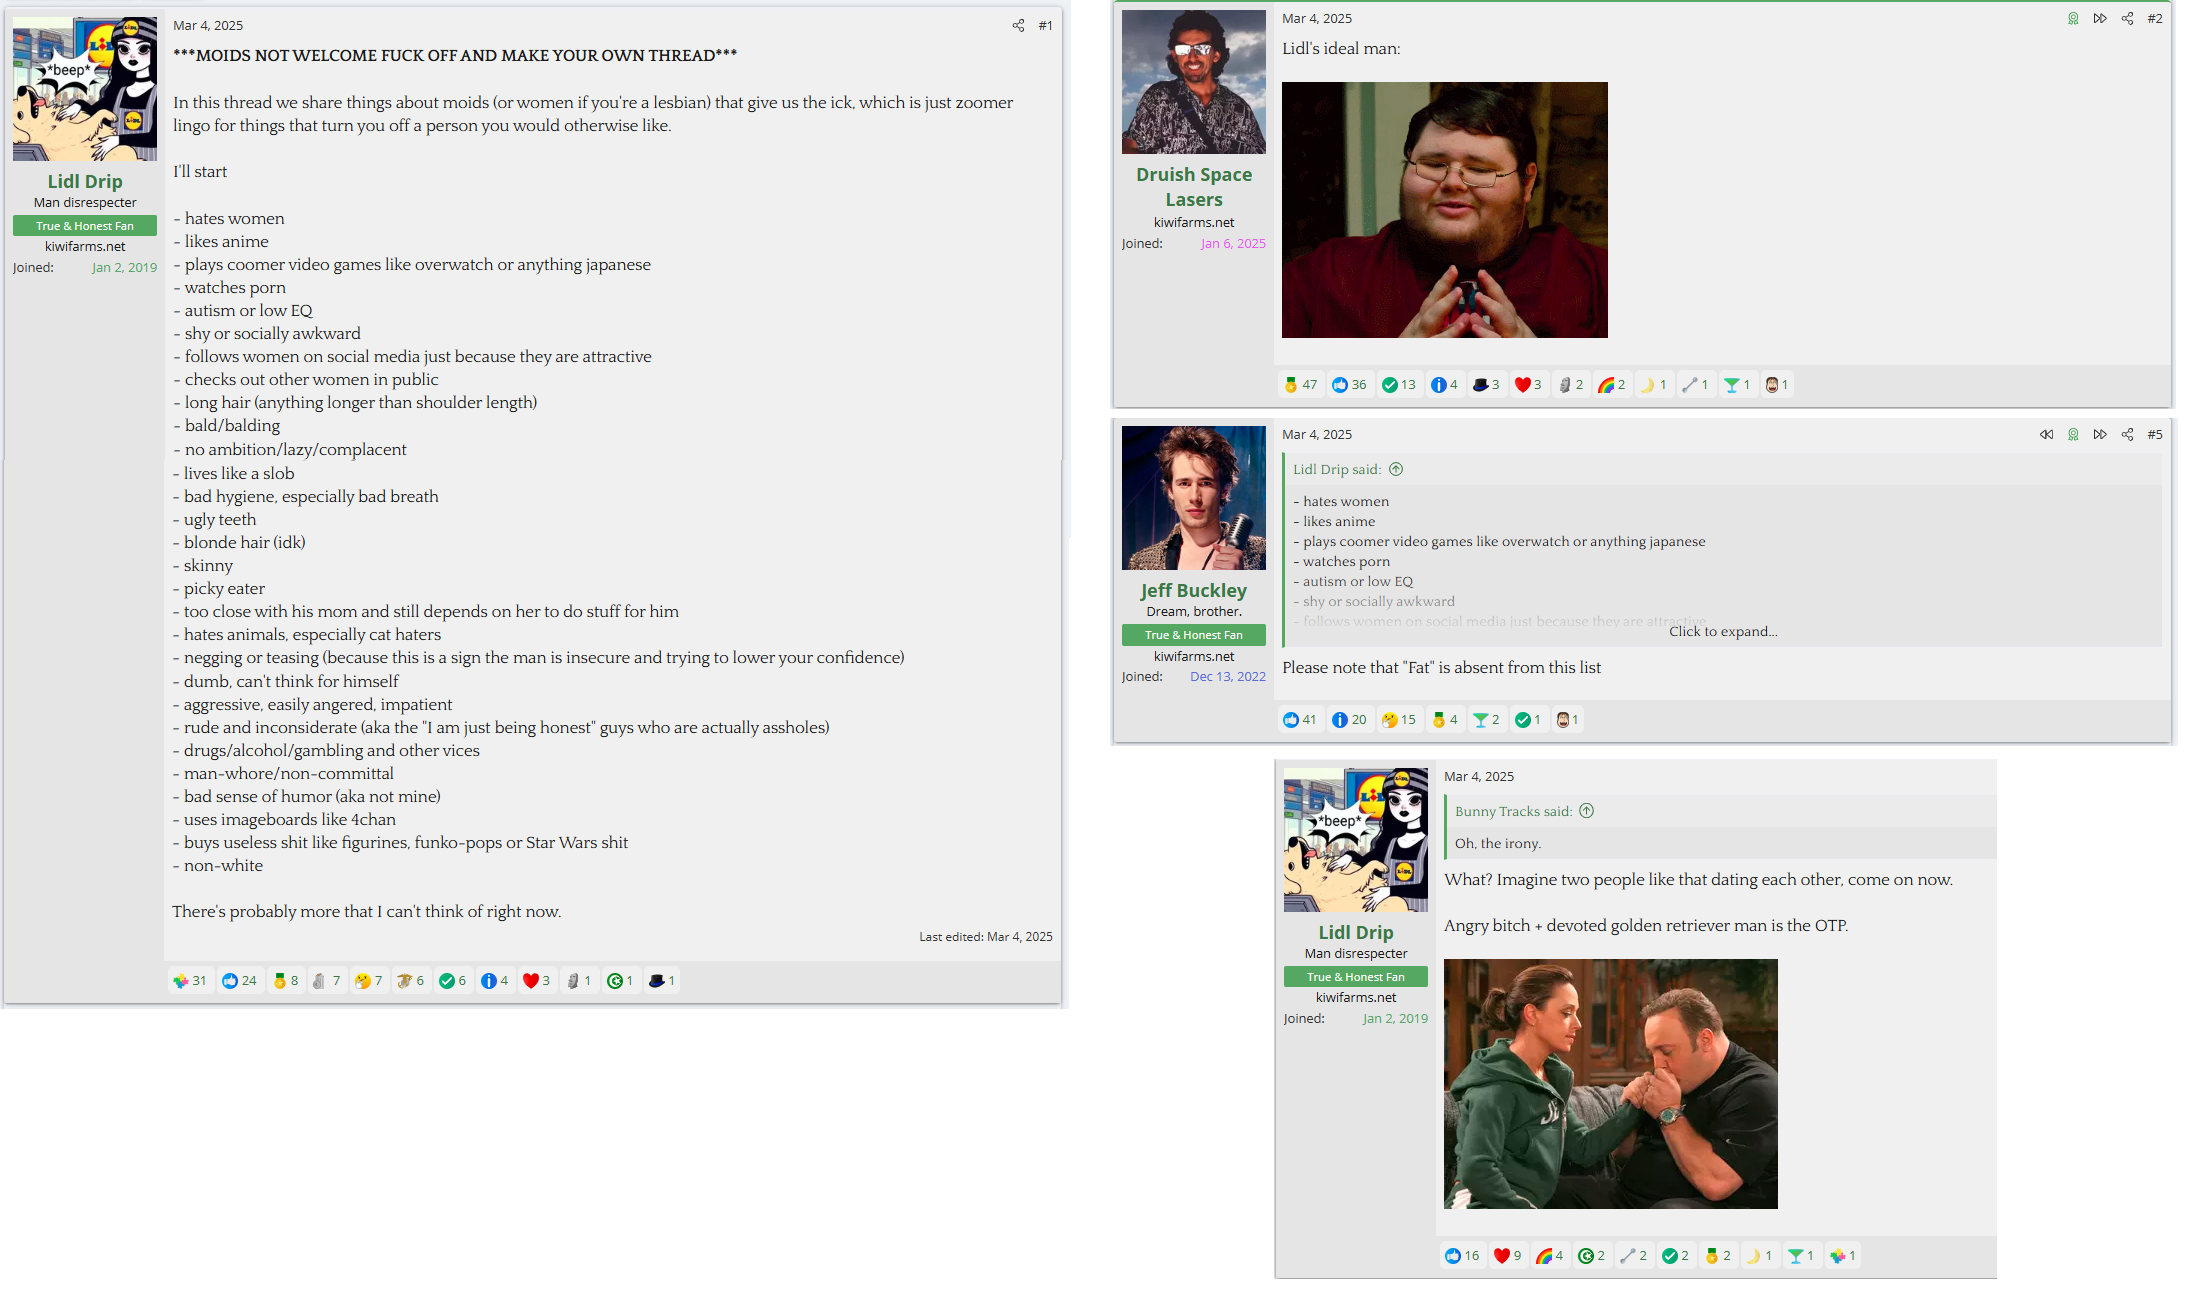Screen dimensions: 2196x1300
Task: Open post #1 permalink number
Action: [x=1045, y=26]
